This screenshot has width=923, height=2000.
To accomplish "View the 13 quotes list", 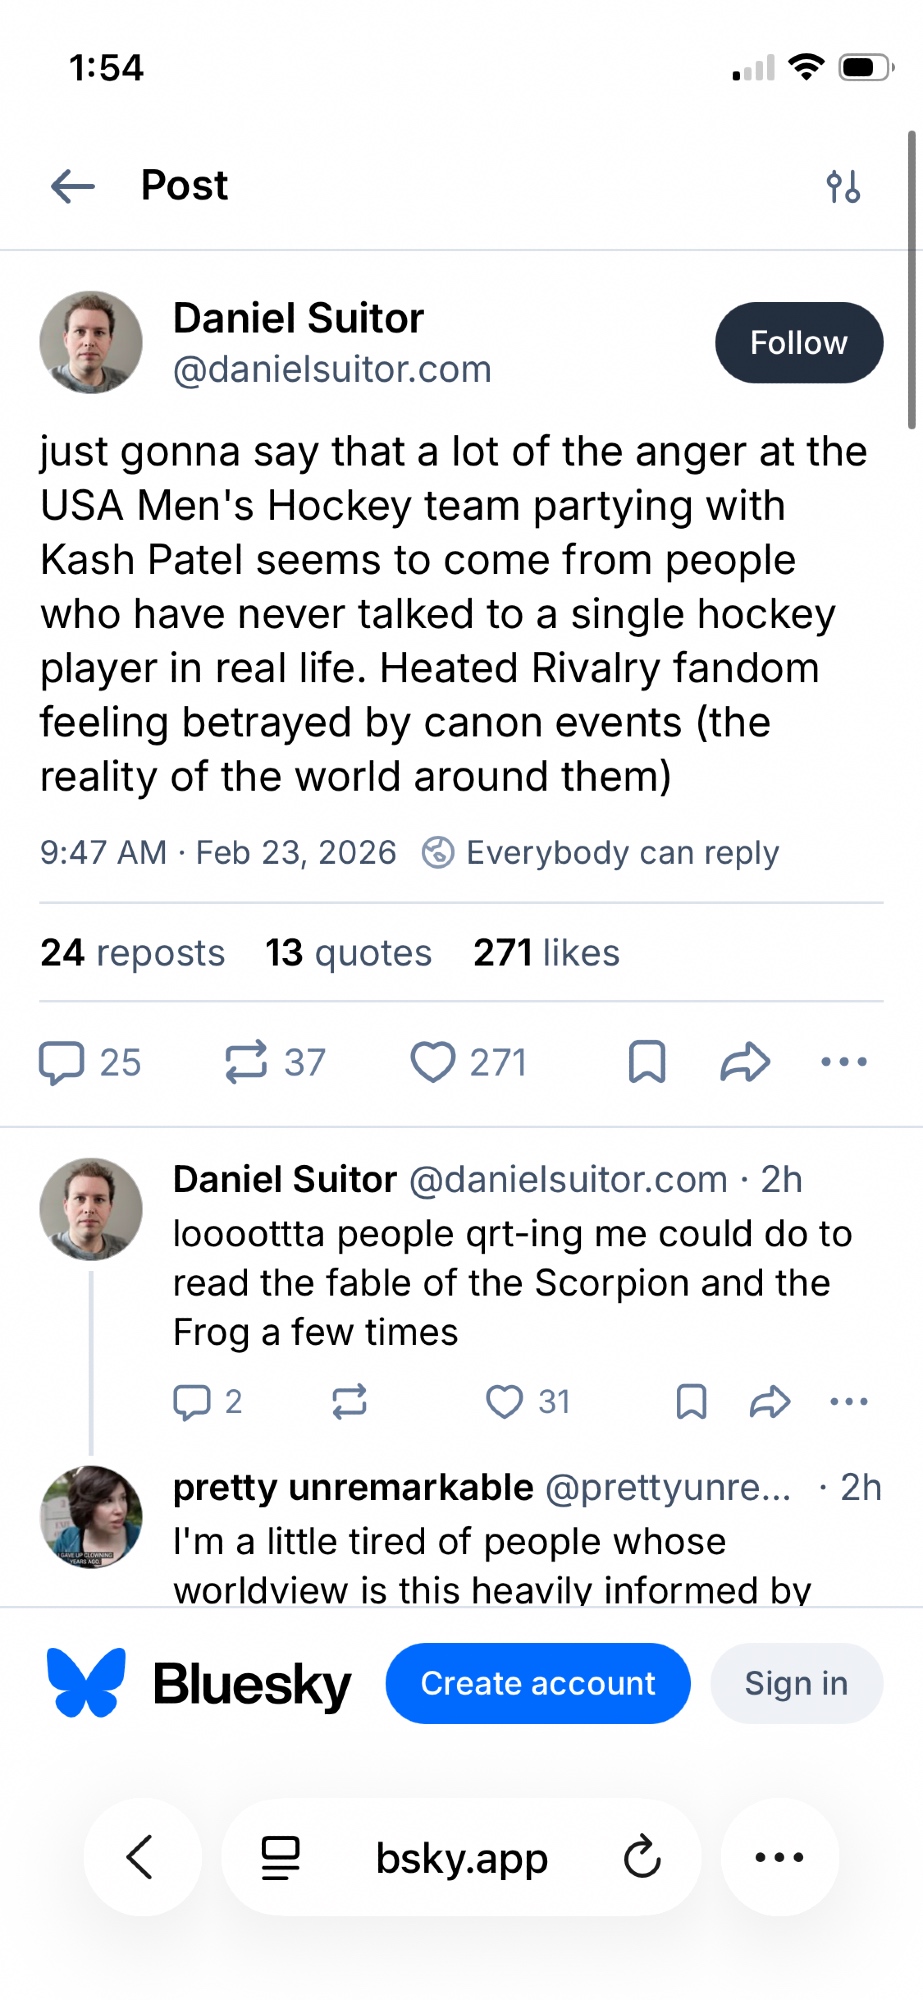I will coord(348,953).
